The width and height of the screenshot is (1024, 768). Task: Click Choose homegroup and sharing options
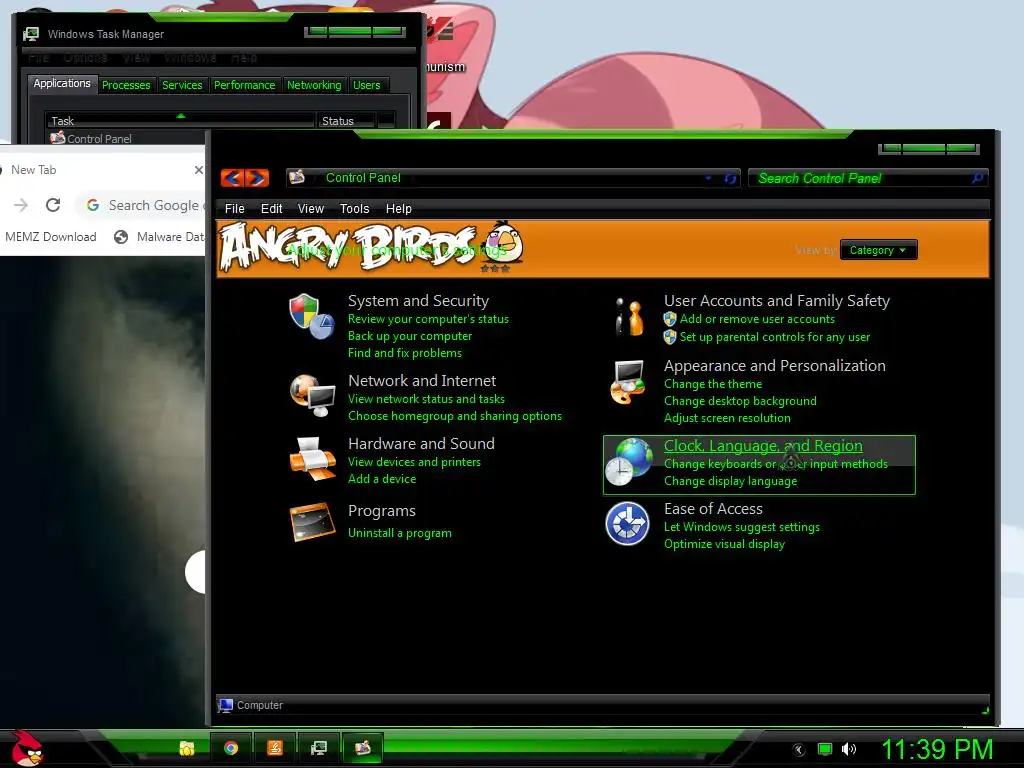[455, 415]
